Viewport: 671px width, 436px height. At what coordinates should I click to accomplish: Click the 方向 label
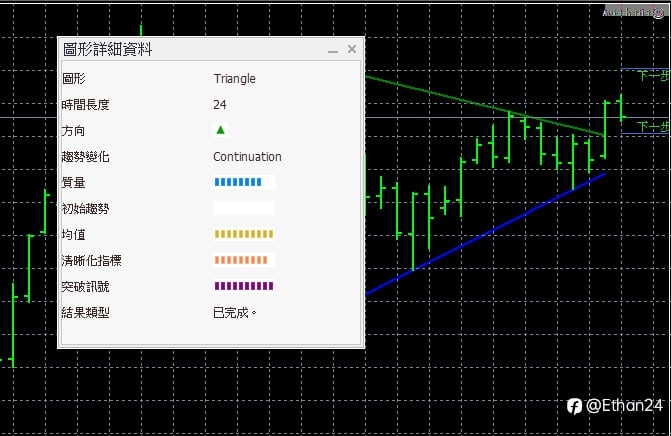pyautogui.click(x=73, y=131)
